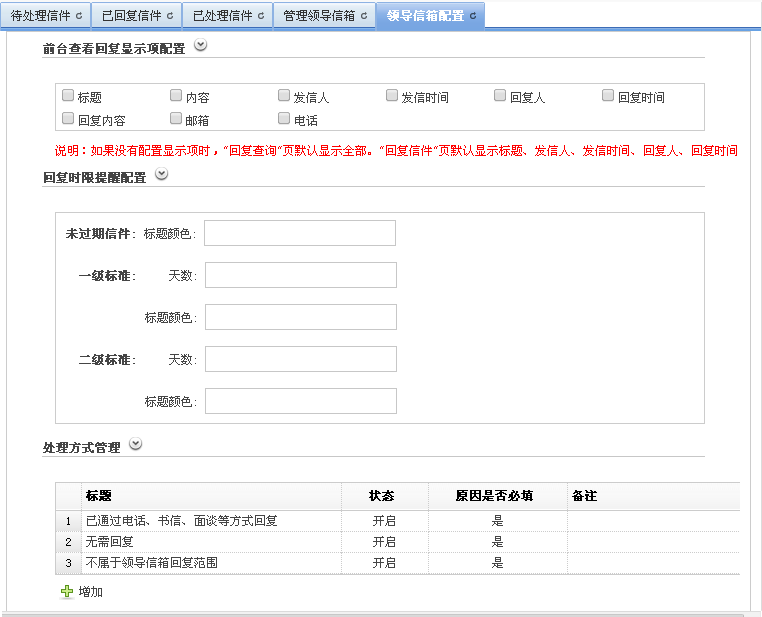
Task: Click refresh icon on 已回复信件 tab
Action: pos(169,16)
